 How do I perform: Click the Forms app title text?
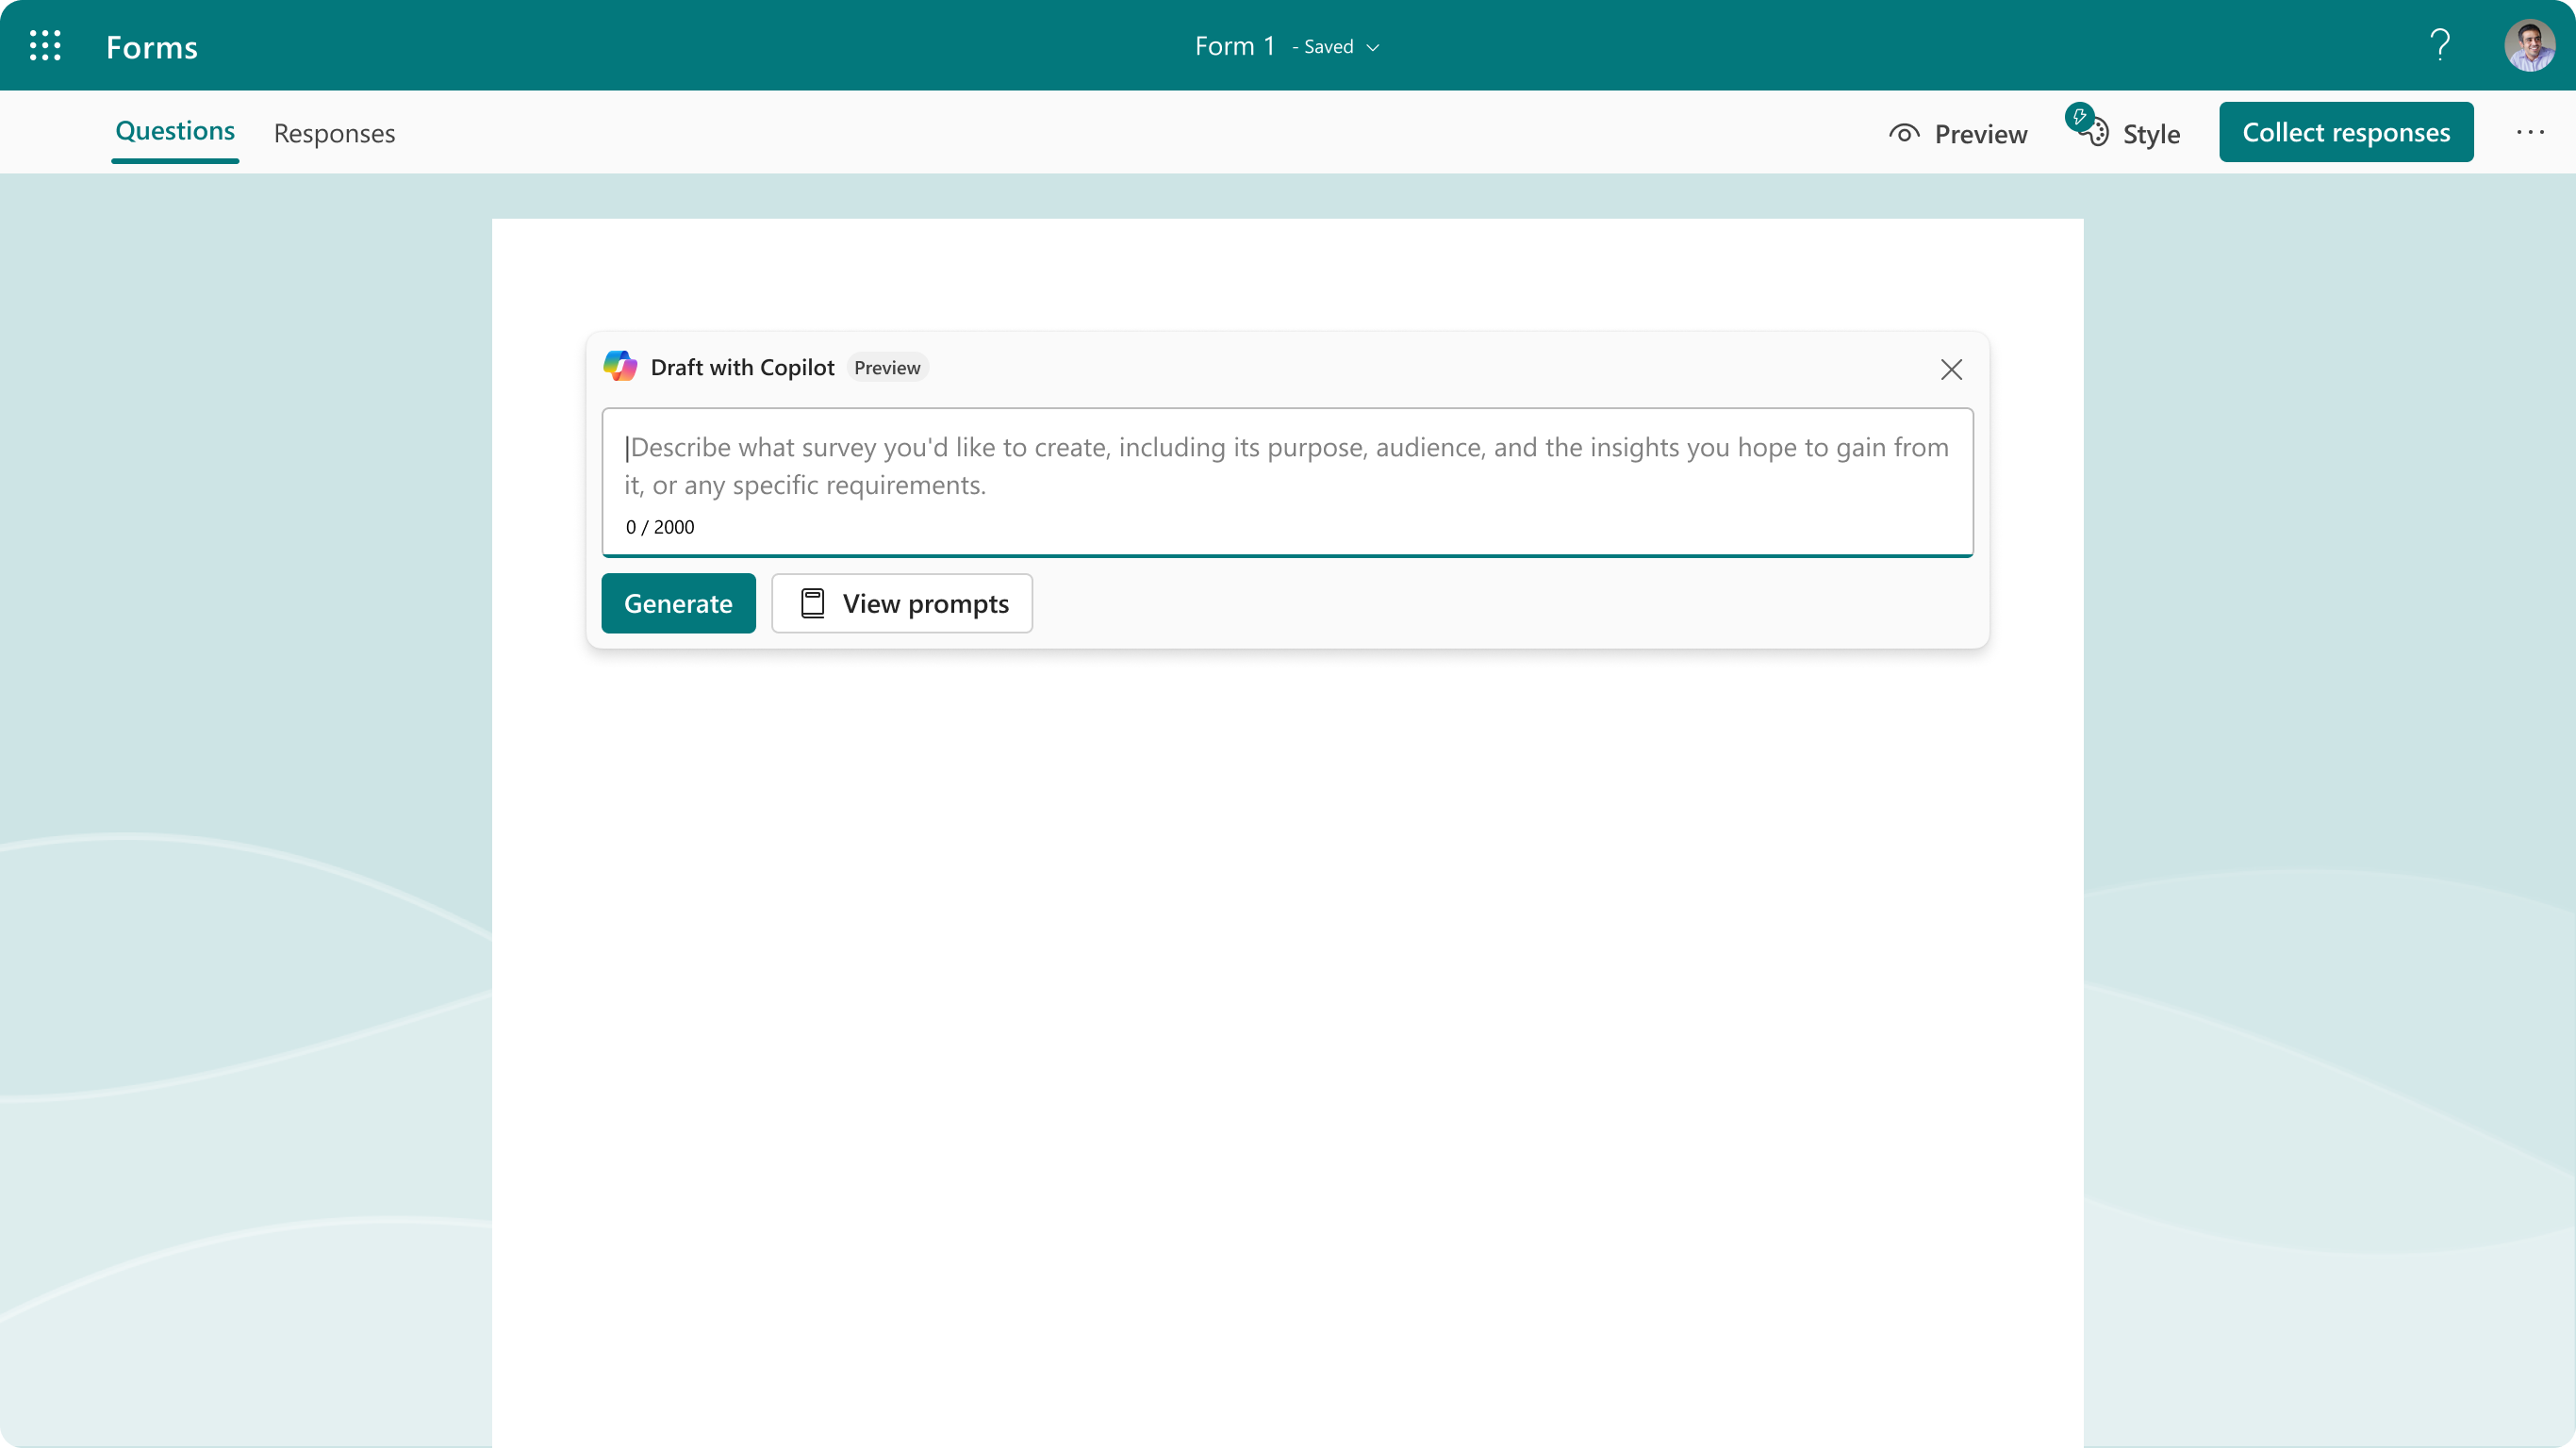tap(152, 44)
